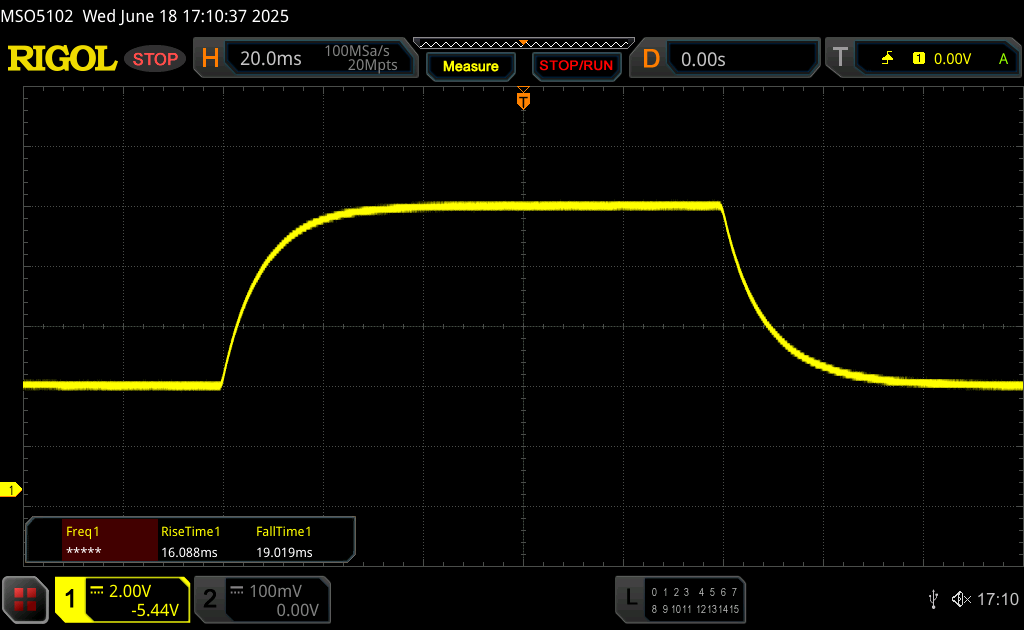Click the waveform memory position bar
This screenshot has width=1024, height=630.
click(523, 43)
